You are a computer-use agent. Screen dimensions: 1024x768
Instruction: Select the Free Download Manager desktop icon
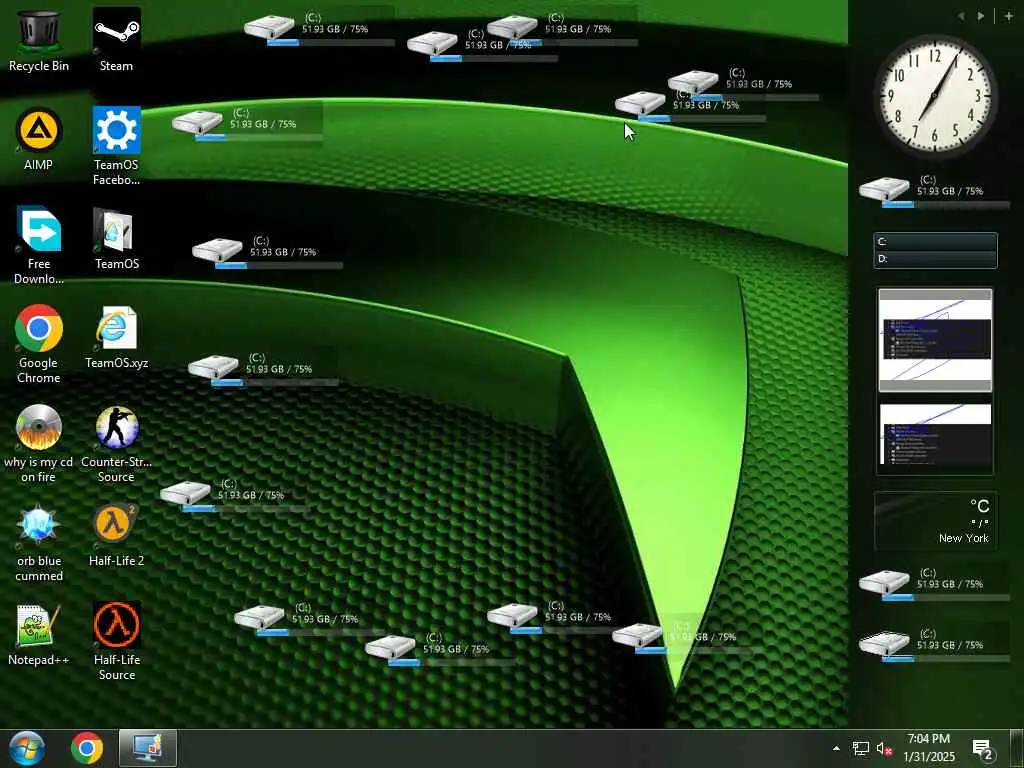pos(39,245)
